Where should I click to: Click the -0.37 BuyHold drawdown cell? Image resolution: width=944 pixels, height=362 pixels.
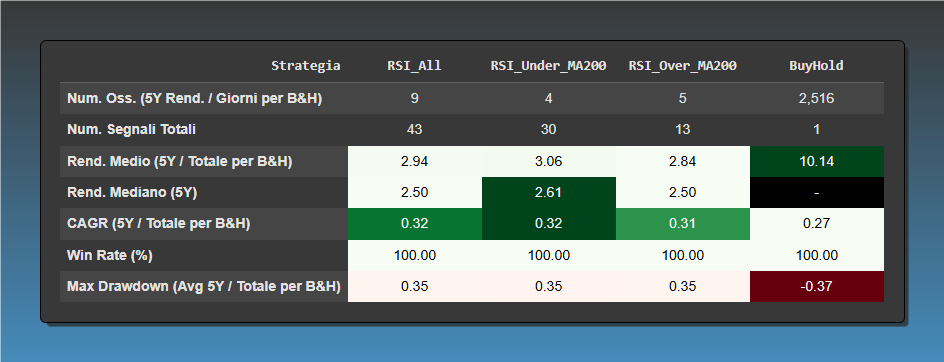click(x=817, y=287)
